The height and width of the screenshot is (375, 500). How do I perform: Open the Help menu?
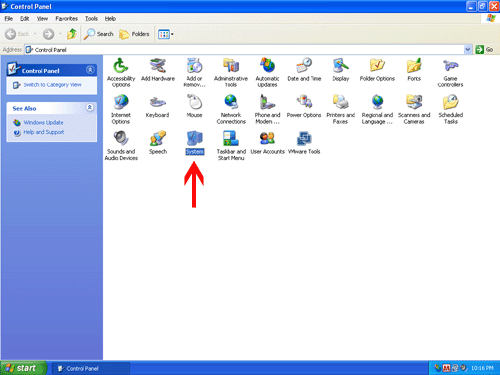tap(110, 19)
